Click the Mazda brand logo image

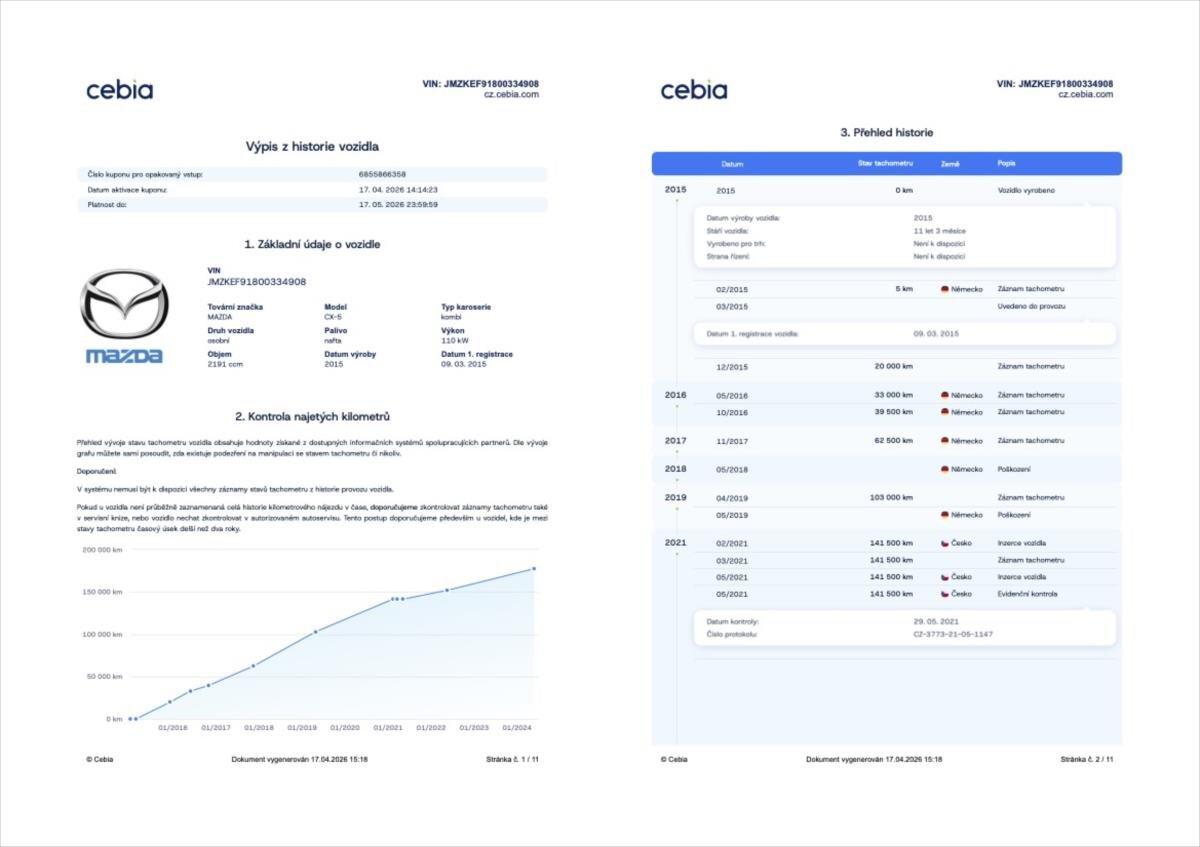(x=124, y=316)
